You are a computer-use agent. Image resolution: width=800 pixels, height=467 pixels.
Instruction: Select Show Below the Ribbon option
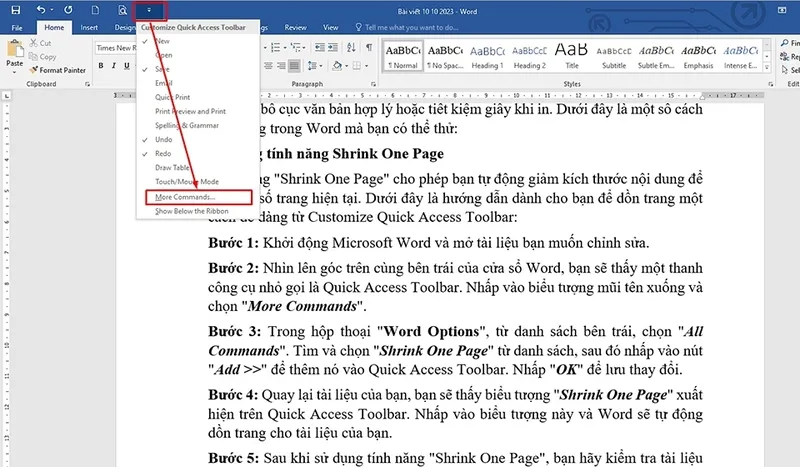point(191,211)
